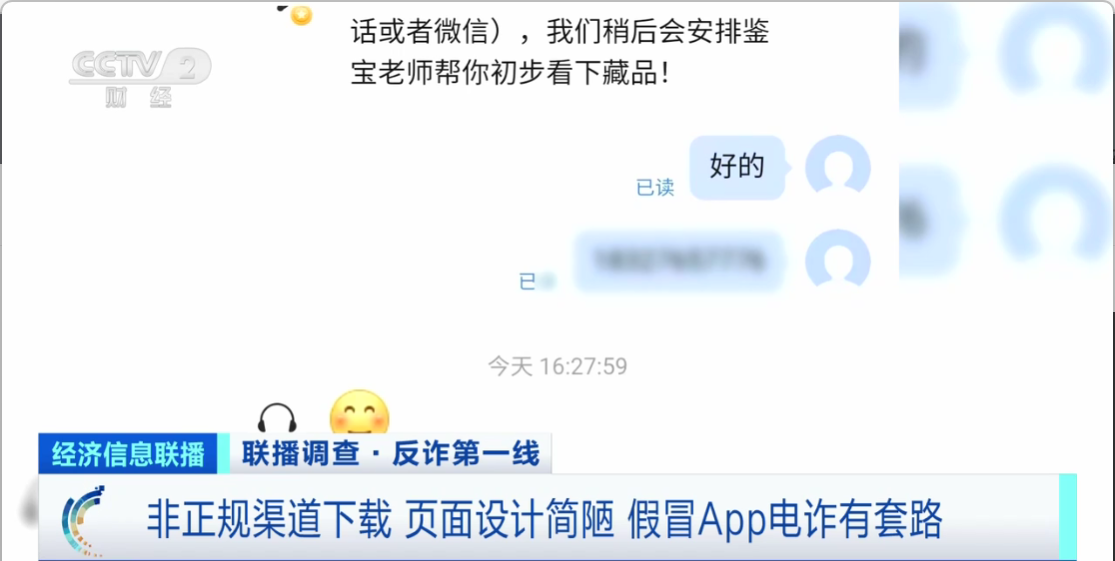Select the blurred phone number message bubble
1115x561 pixels.
679,261
